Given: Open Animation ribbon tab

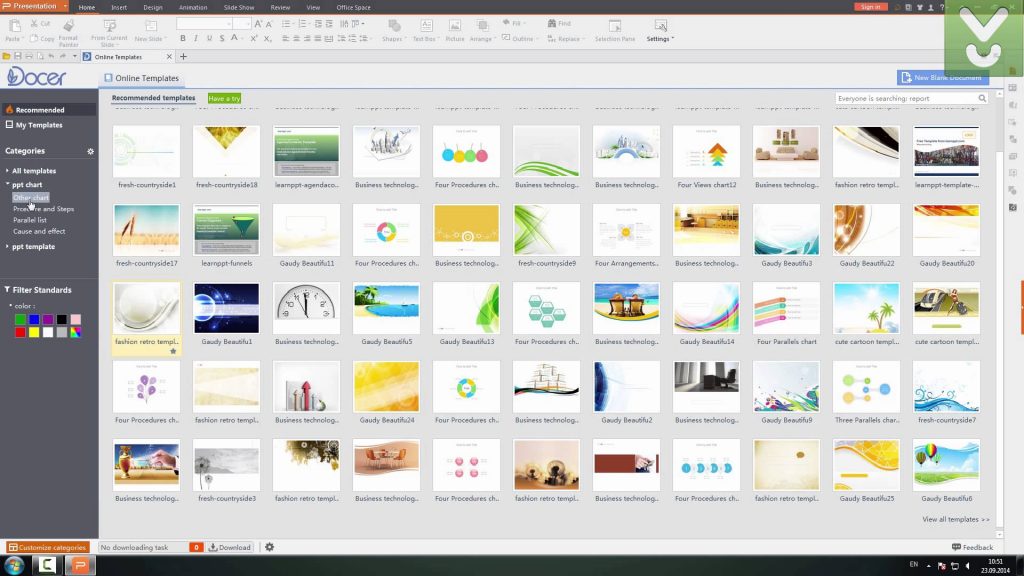Looking at the screenshot, I should click(193, 7).
